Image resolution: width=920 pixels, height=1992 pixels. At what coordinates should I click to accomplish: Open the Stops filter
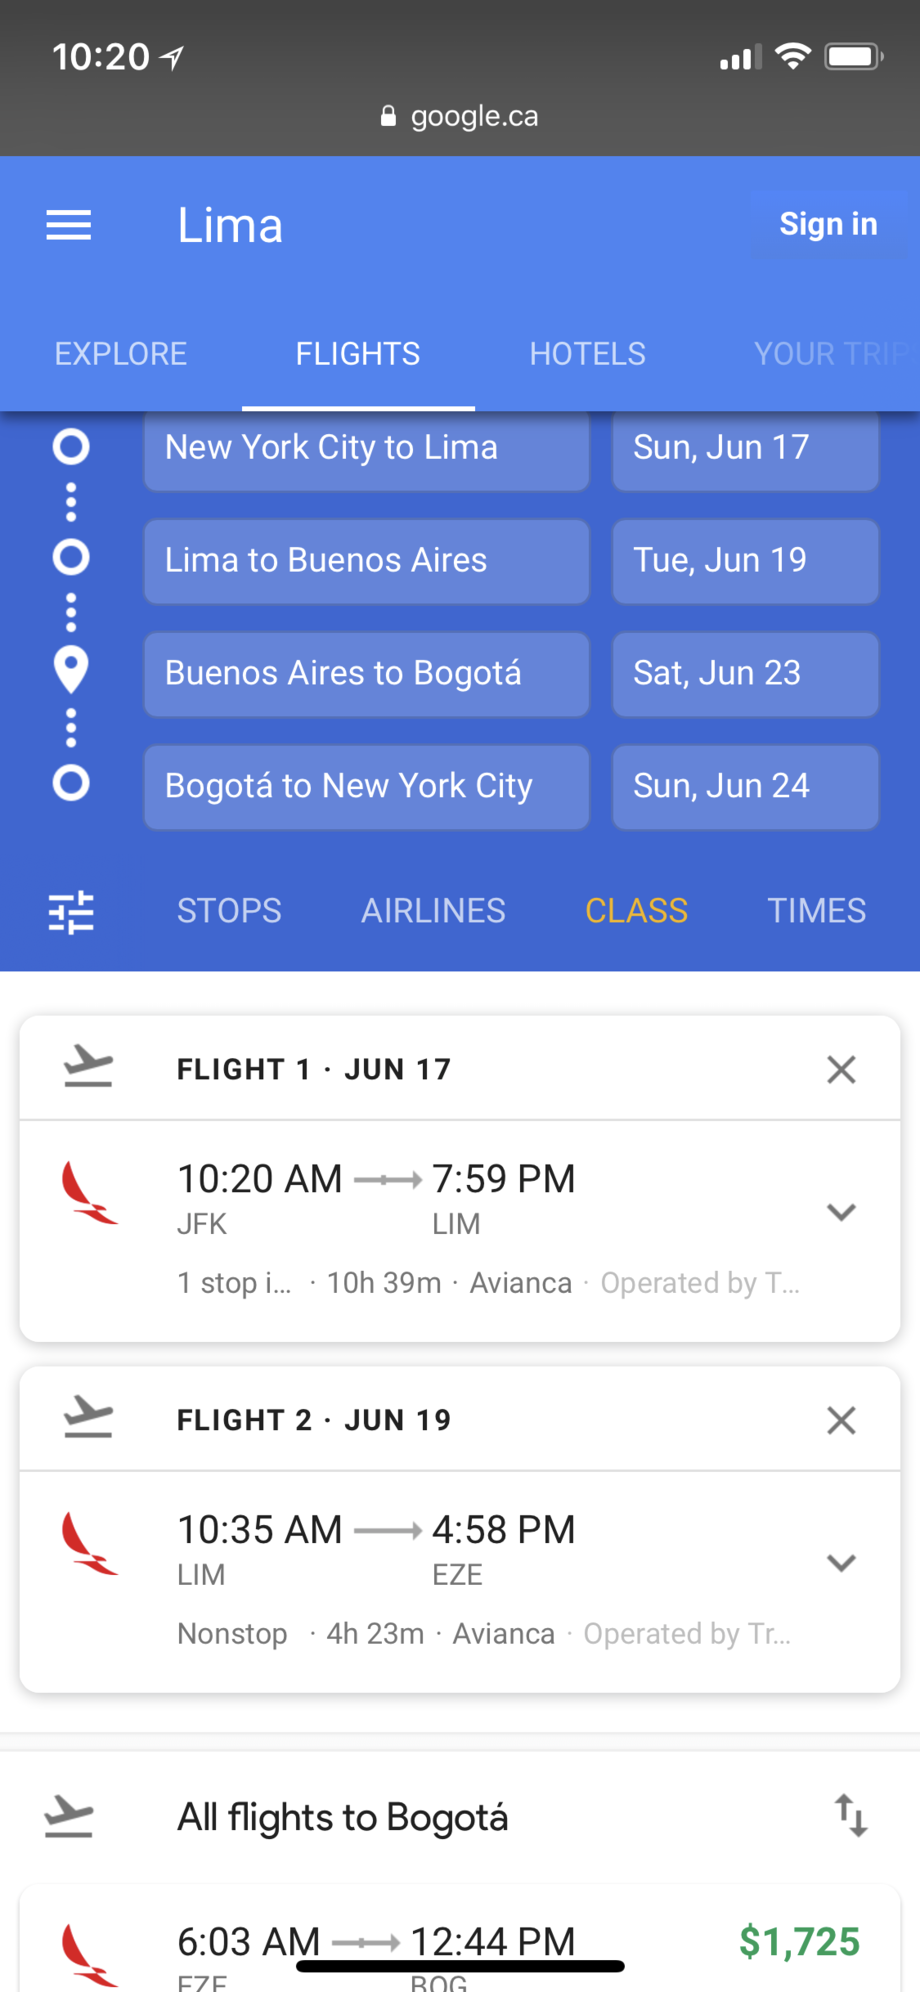click(x=229, y=911)
